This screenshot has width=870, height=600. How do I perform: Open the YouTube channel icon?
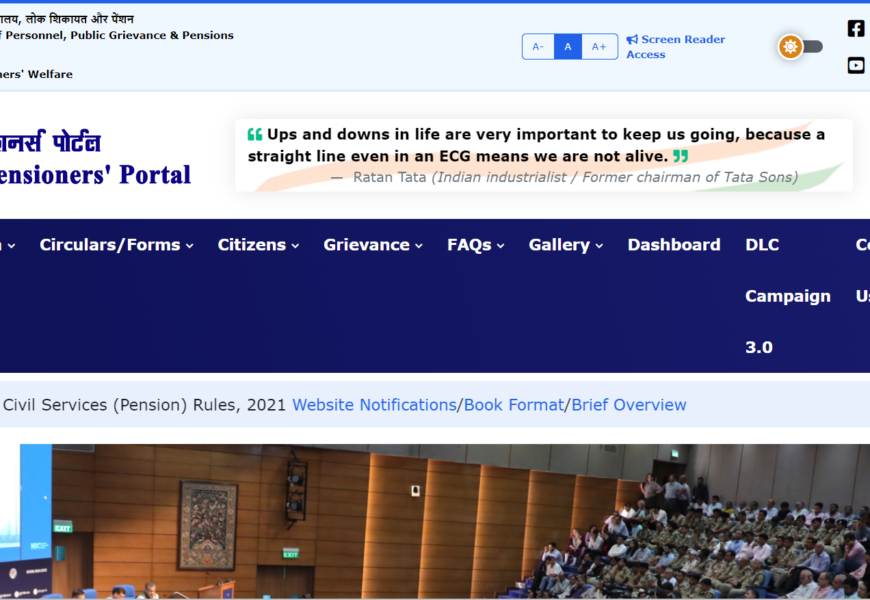(x=856, y=65)
